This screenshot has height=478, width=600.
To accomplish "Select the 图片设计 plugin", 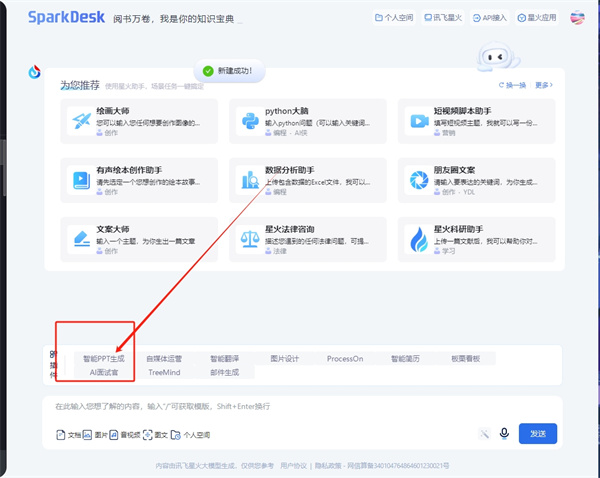I will tap(285, 359).
